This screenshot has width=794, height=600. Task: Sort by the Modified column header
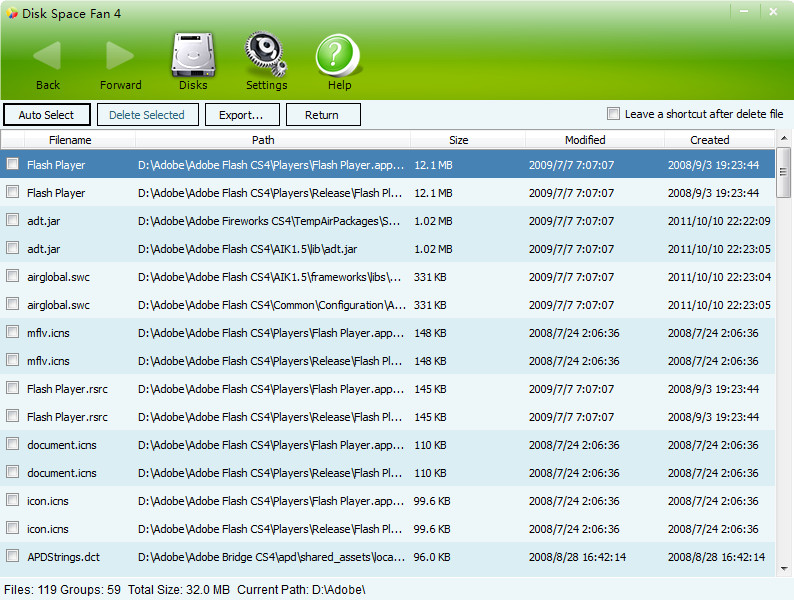(585, 140)
